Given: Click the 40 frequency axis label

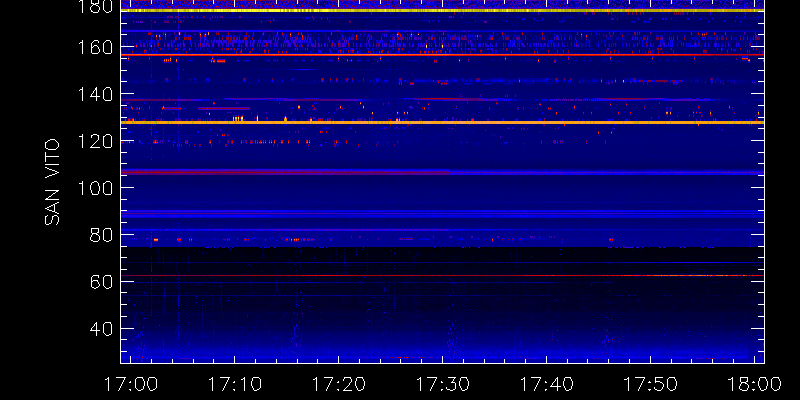Looking at the screenshot, I should pos(101,329).
